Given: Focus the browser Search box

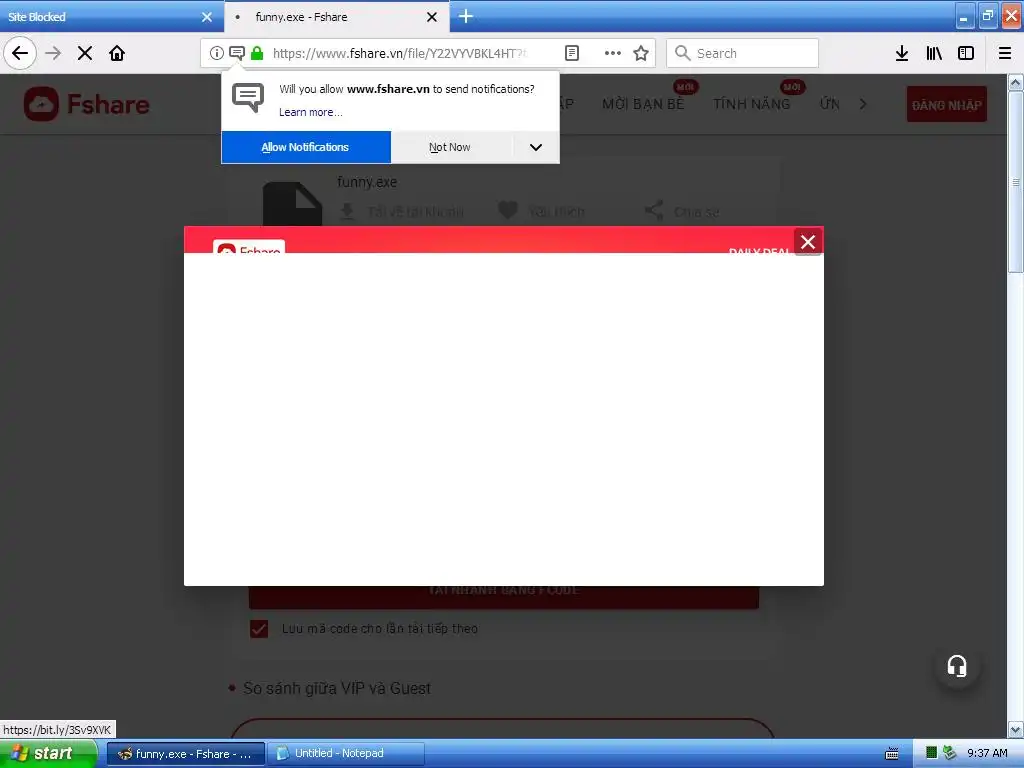Looking at the screenshot, I should point(742,53).
